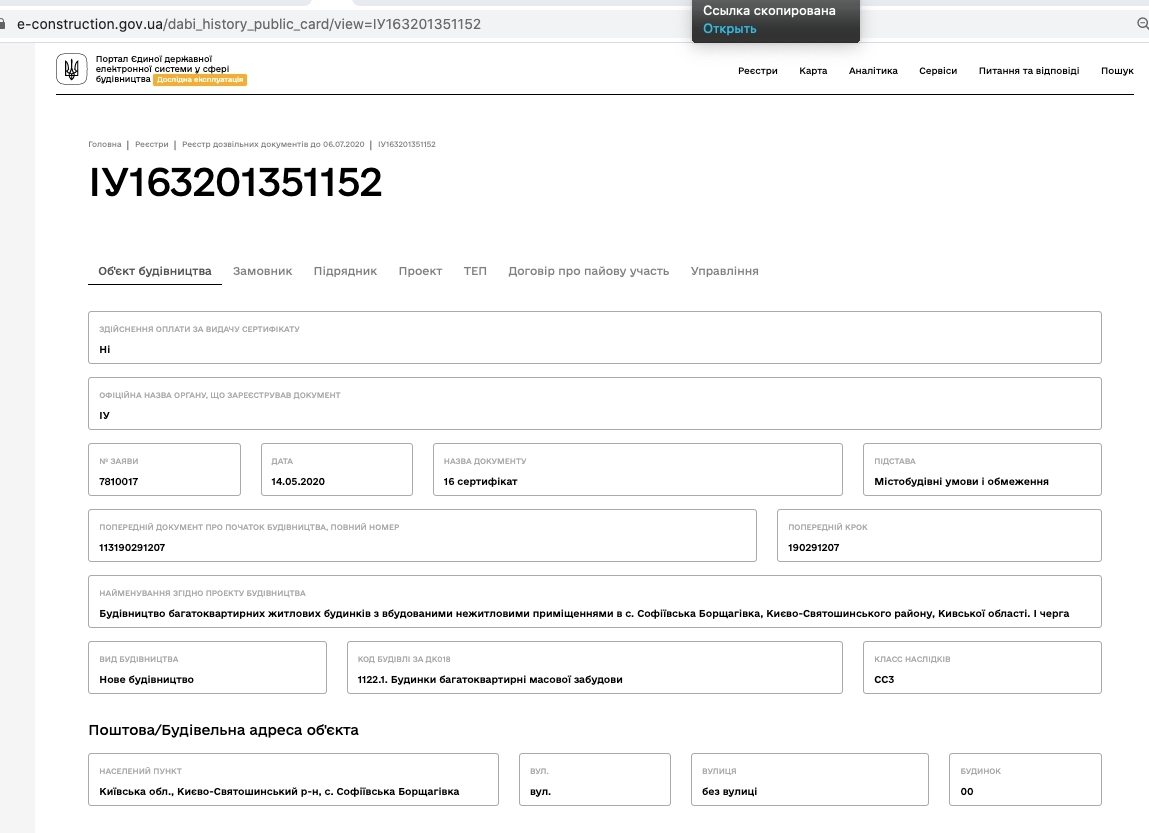
Task: Click the building code 1122.1 value
Action: coord(489,679)
